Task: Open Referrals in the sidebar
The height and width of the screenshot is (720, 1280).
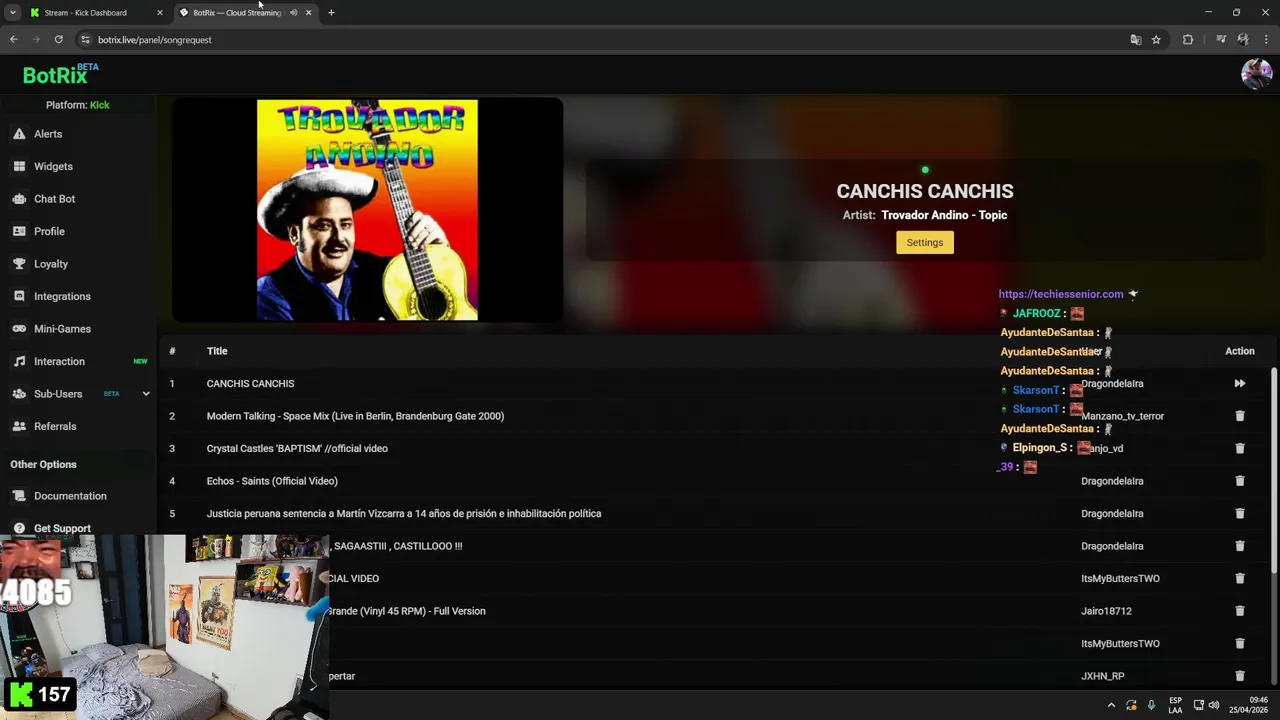Action: (55, 426)
